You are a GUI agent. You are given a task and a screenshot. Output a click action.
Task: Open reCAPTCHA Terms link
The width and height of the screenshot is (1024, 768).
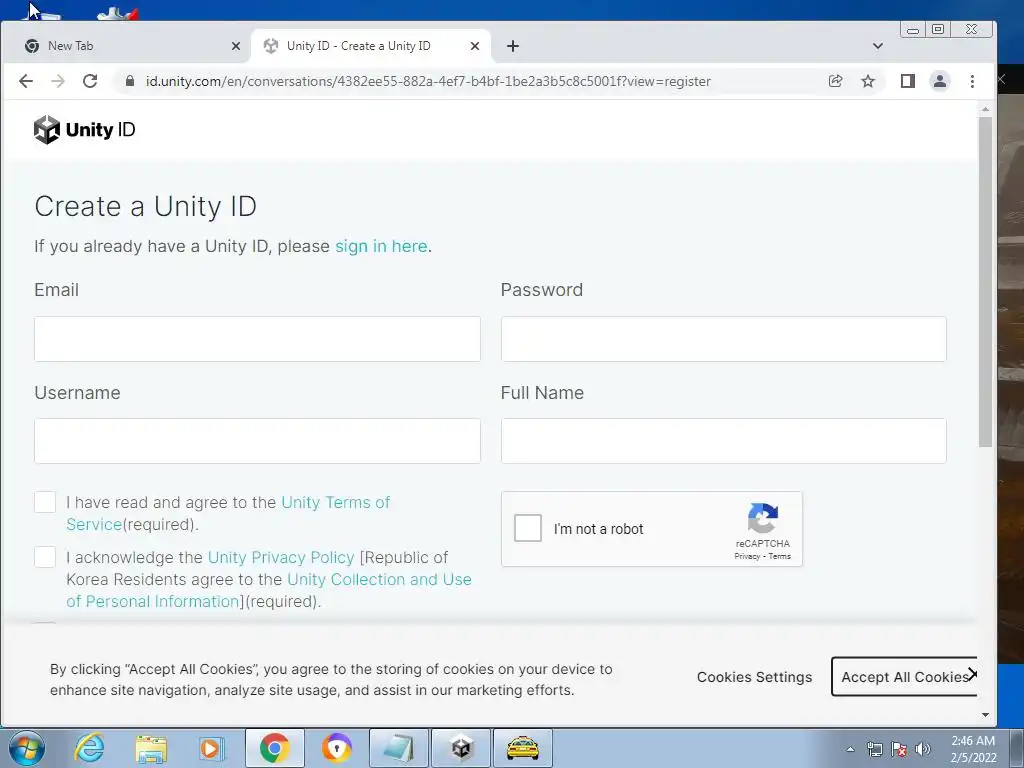click(779, 556)
